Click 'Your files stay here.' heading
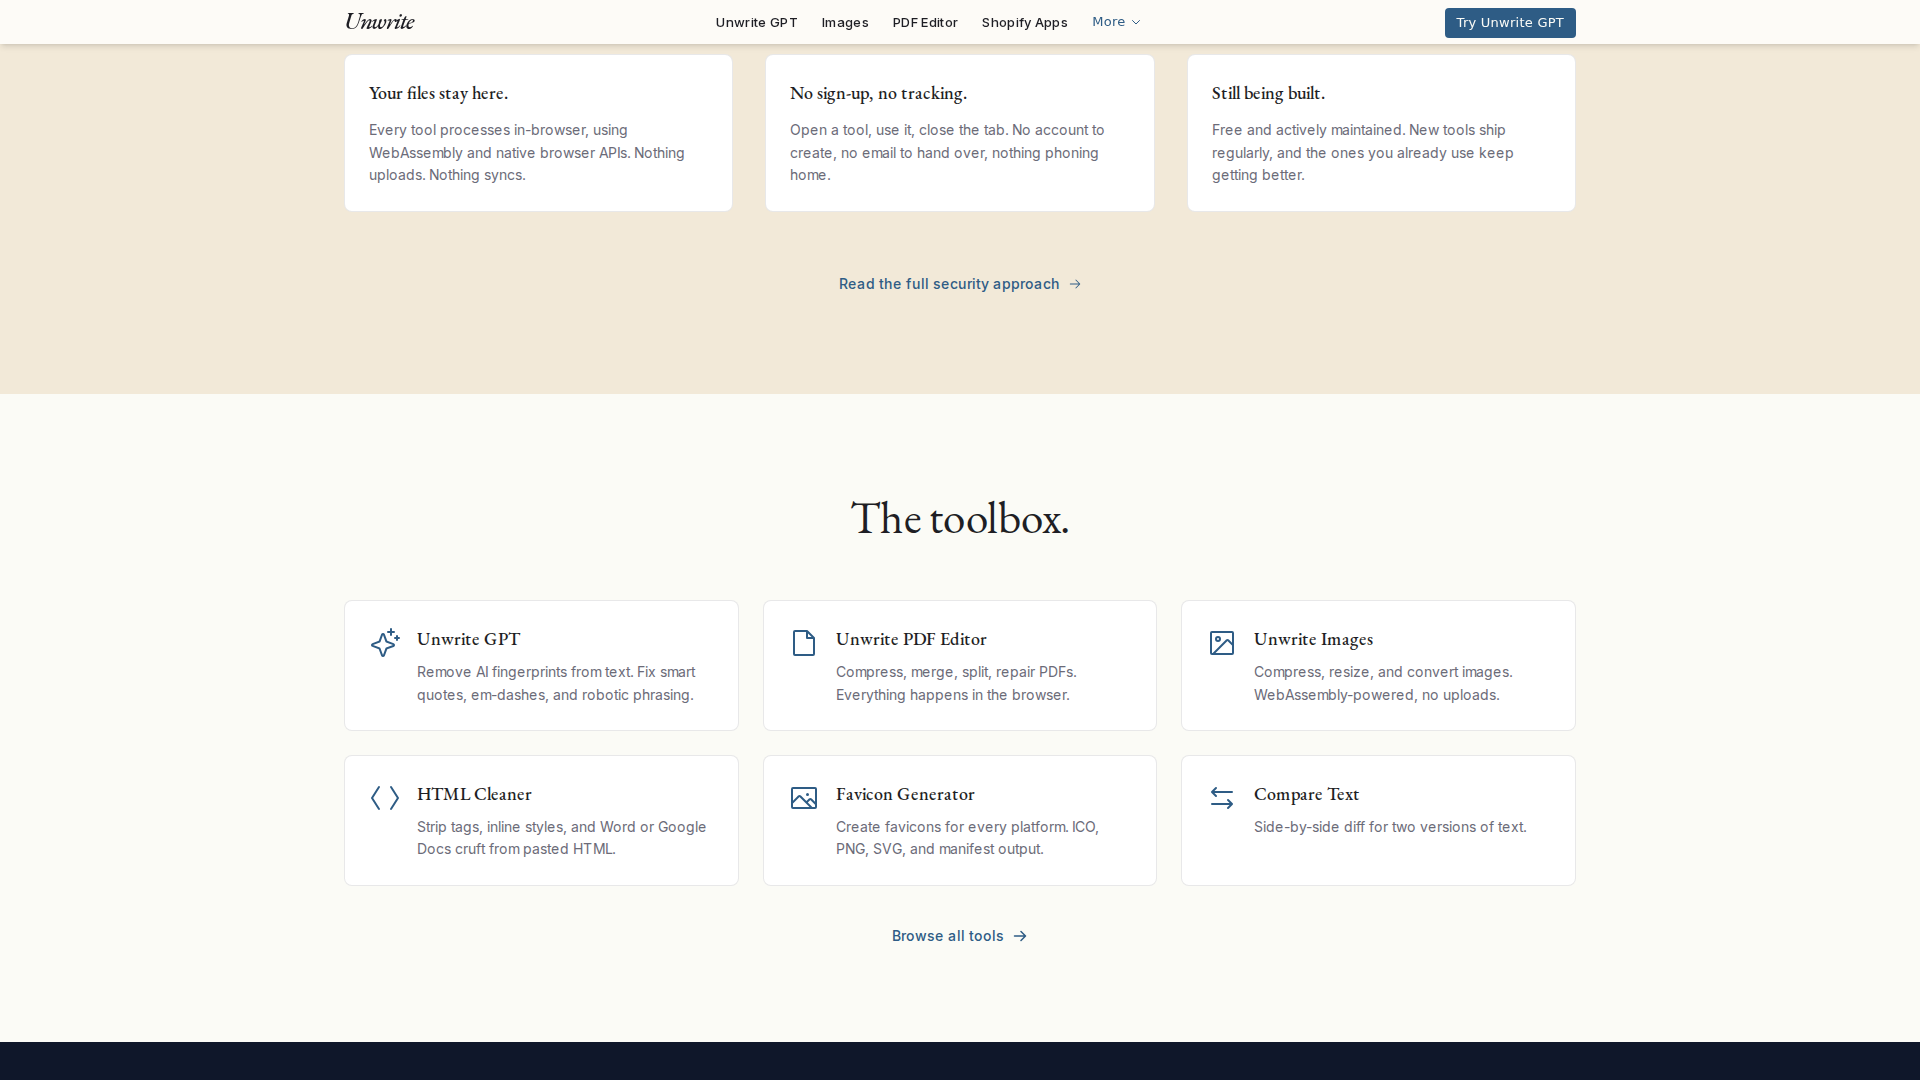This screenshot has width=1920, height=1080. click(438, 93)
